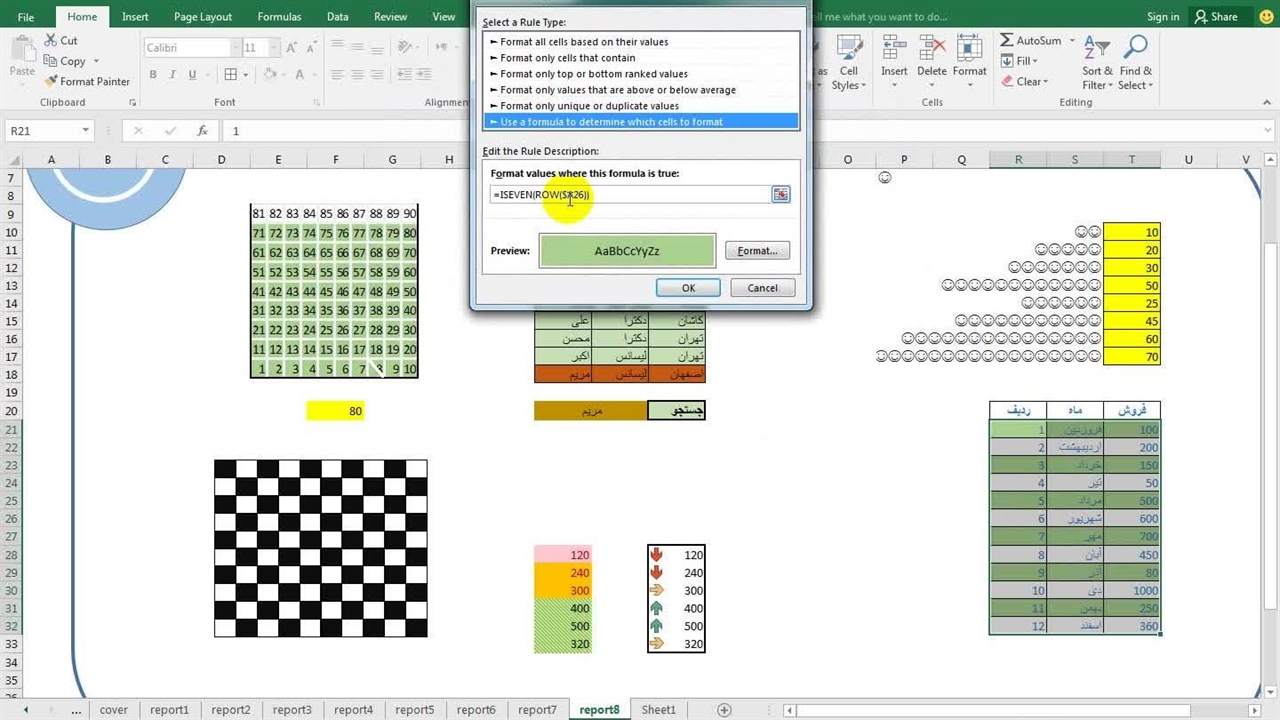Open Sort & Filter tool

[1097, 61]
